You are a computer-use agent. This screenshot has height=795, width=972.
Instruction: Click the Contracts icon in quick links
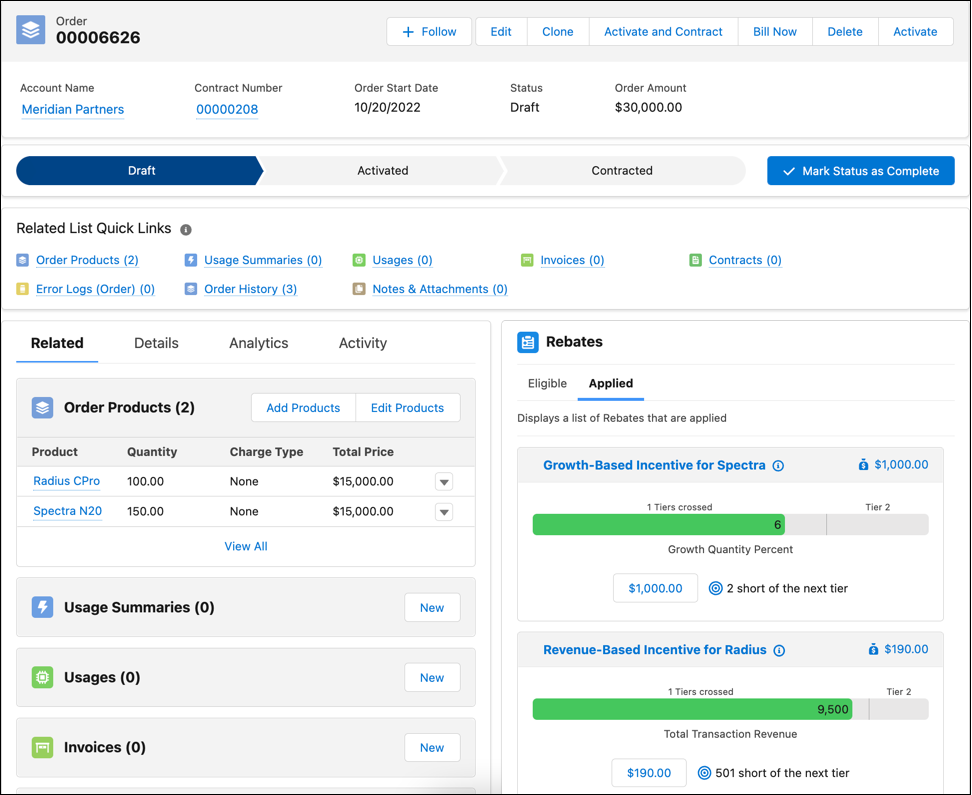click(x=695, y=260)
